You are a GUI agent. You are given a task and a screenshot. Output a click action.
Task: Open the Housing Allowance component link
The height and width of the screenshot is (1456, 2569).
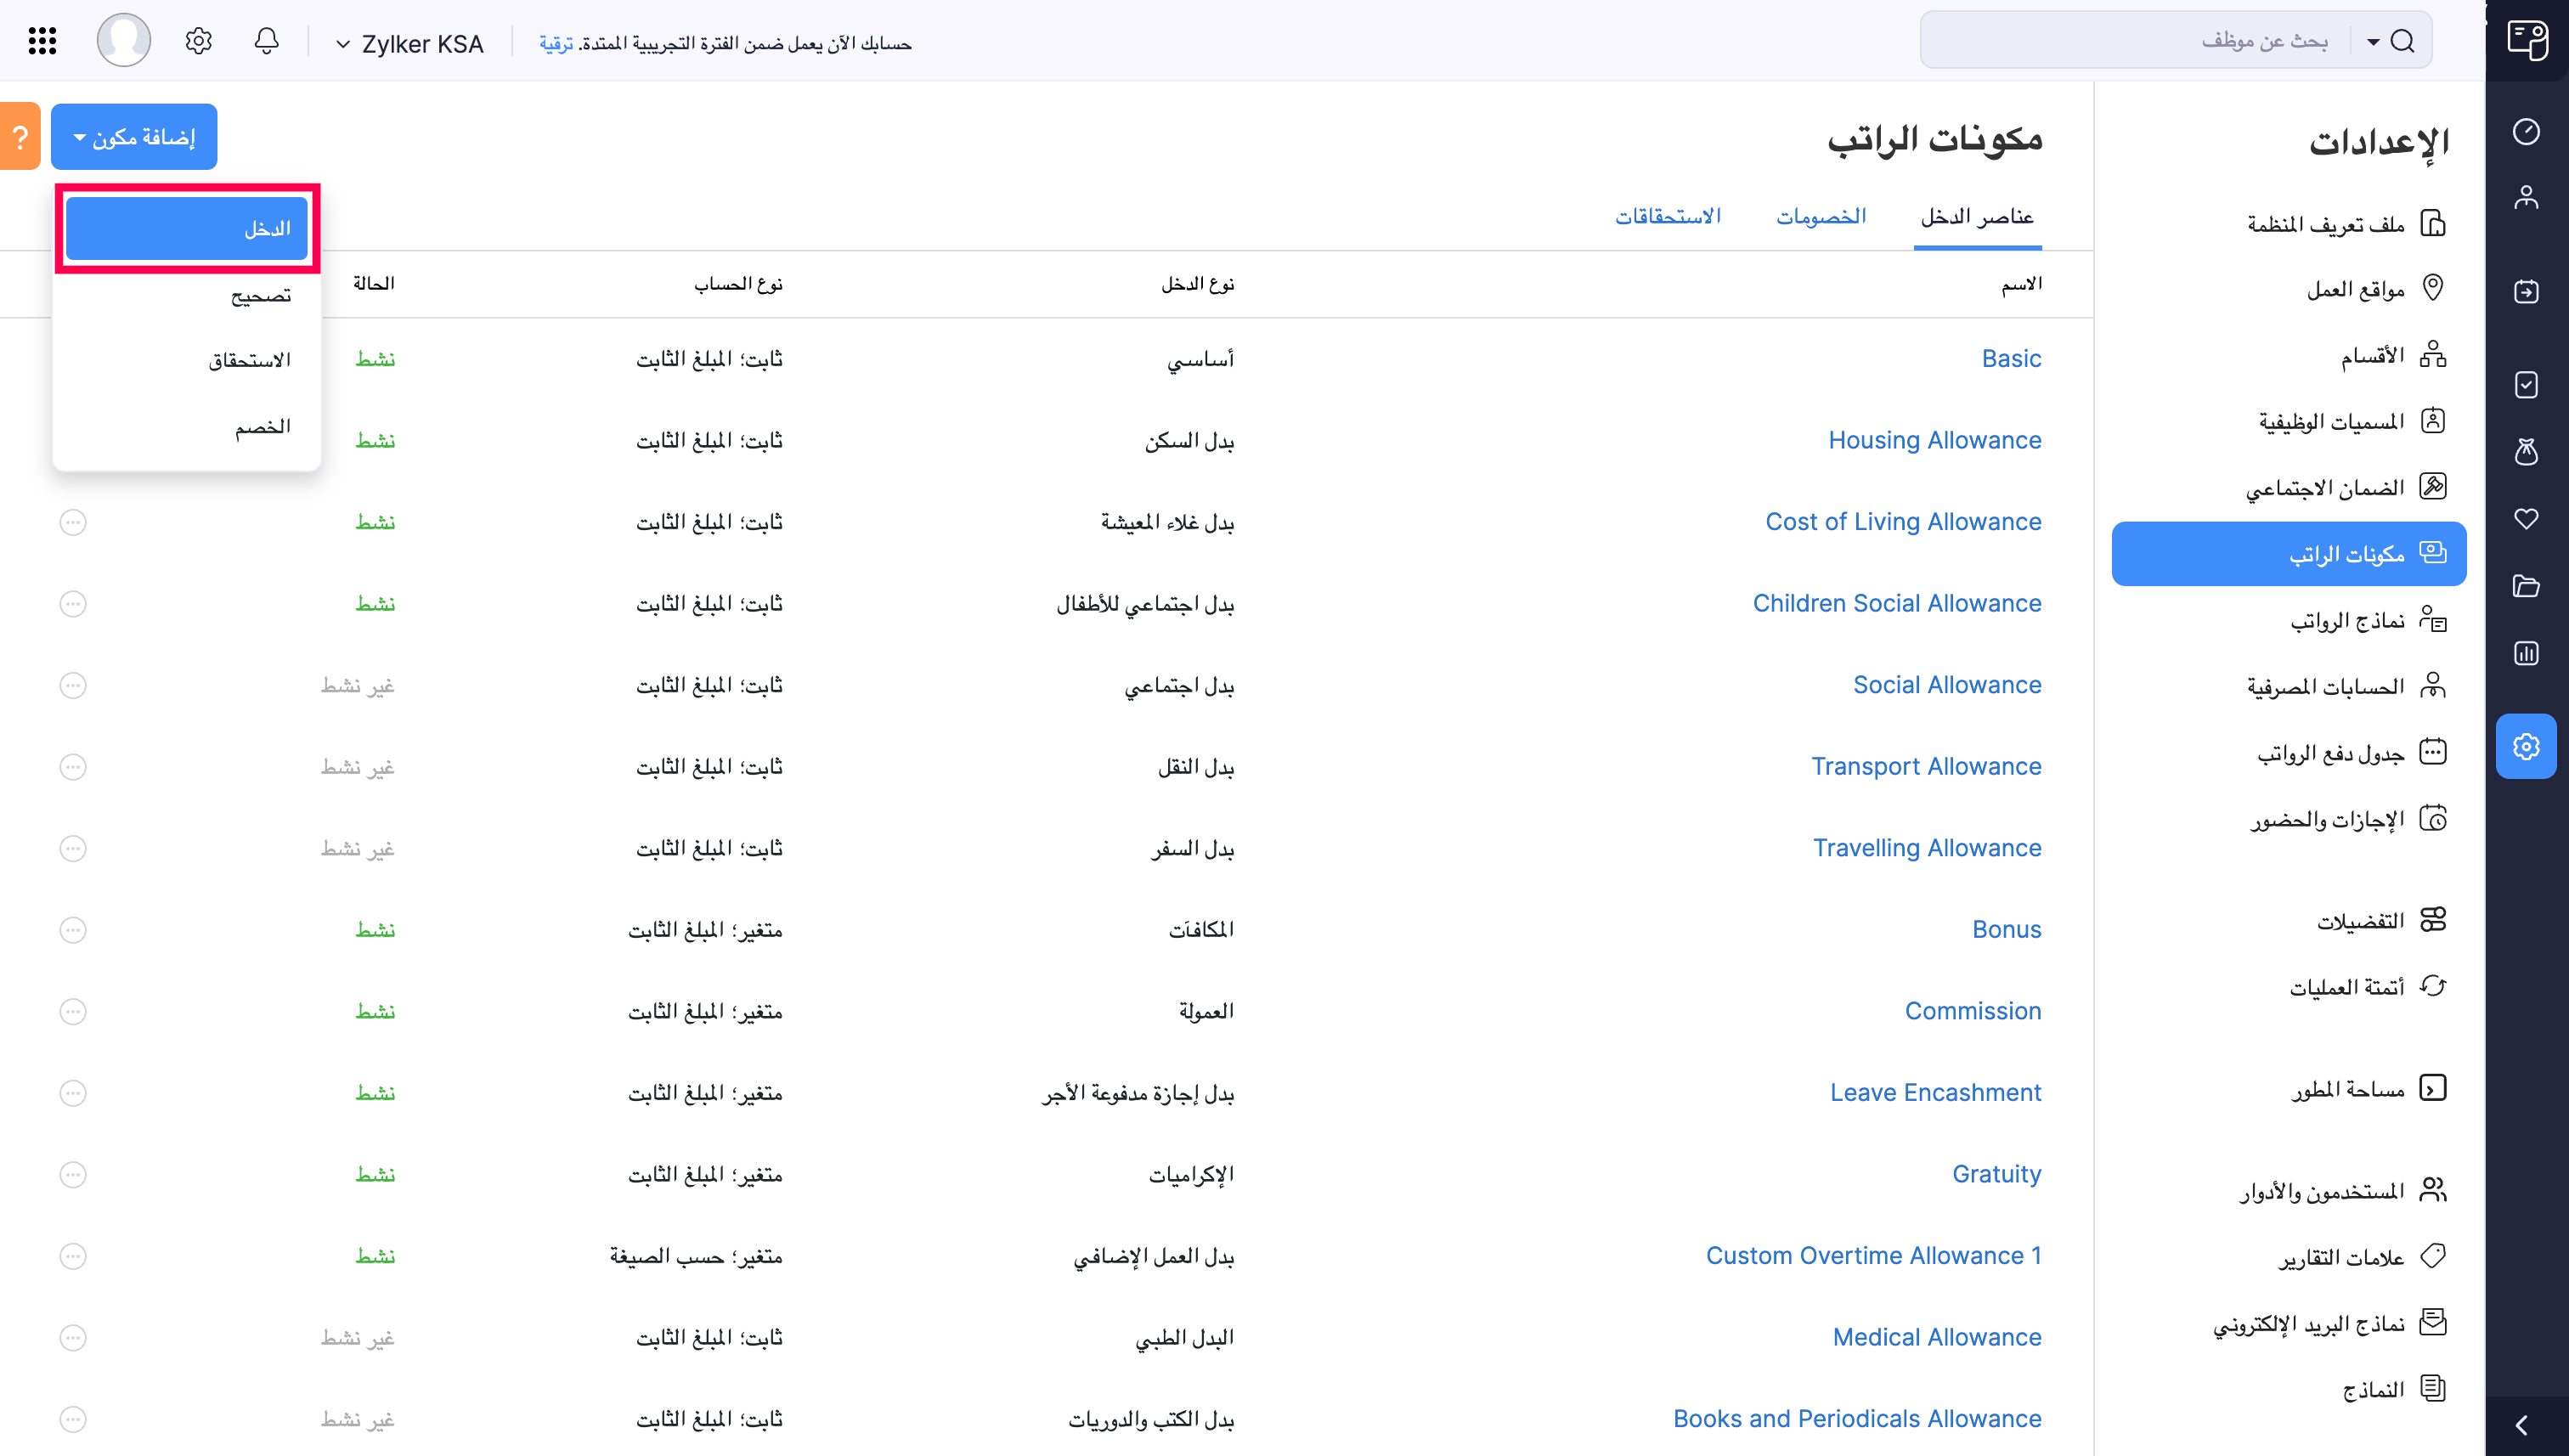point(1935,440)
